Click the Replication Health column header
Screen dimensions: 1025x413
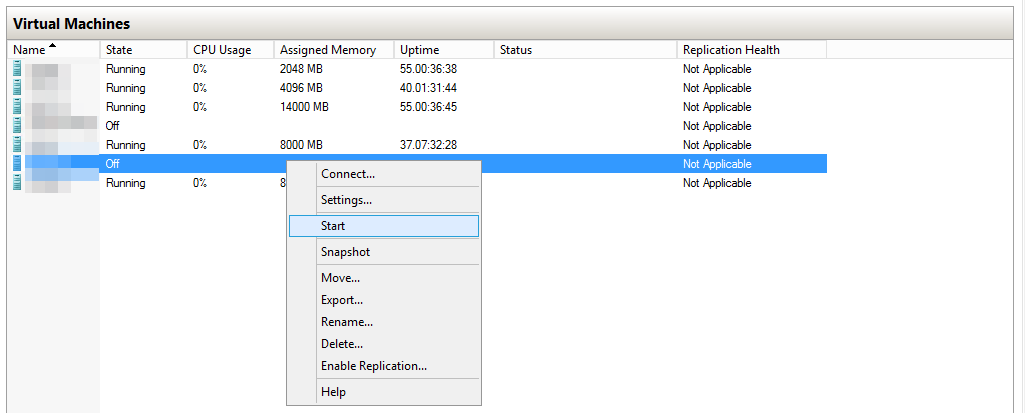tap(731, 50)
